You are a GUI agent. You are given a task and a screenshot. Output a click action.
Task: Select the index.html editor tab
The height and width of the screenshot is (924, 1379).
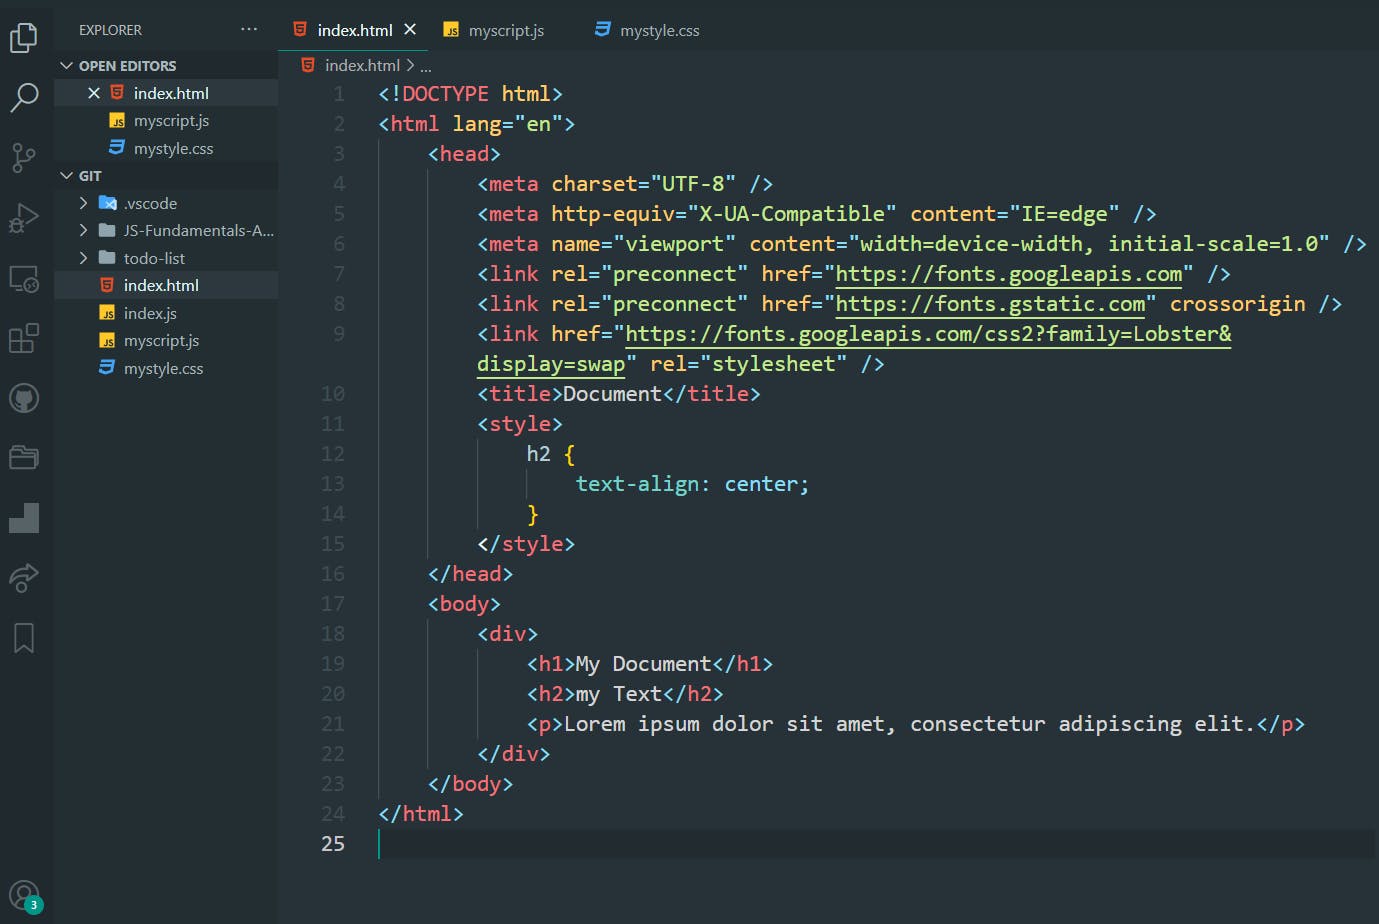click(354, 30)
